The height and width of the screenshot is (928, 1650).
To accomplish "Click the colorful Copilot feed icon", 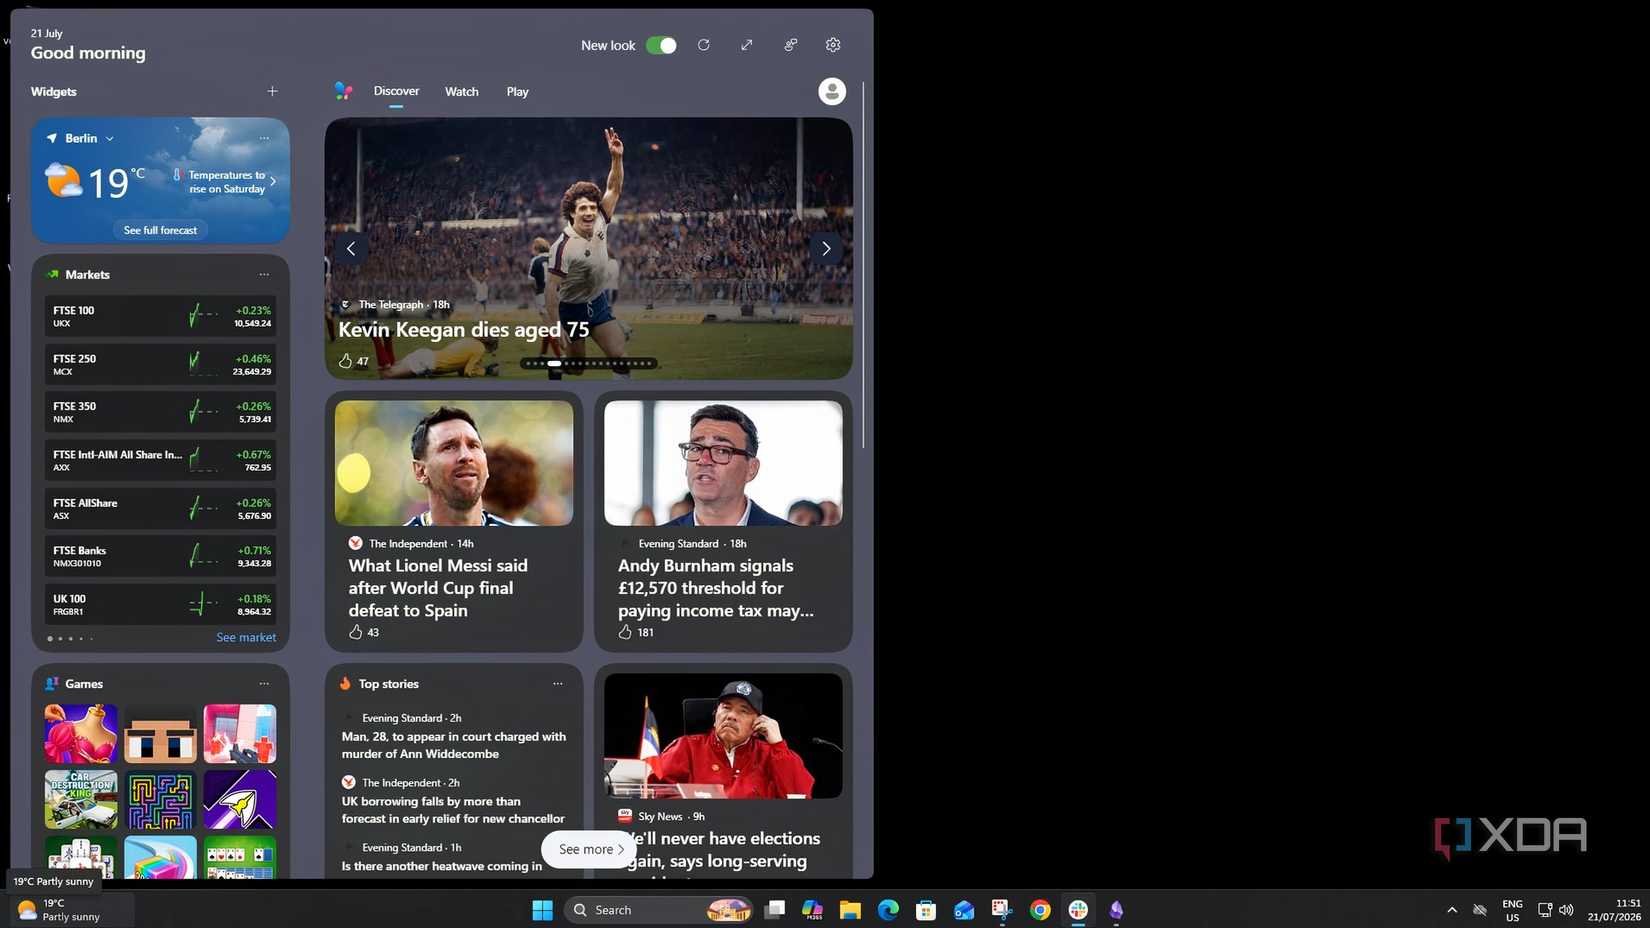I will [344, 91].
